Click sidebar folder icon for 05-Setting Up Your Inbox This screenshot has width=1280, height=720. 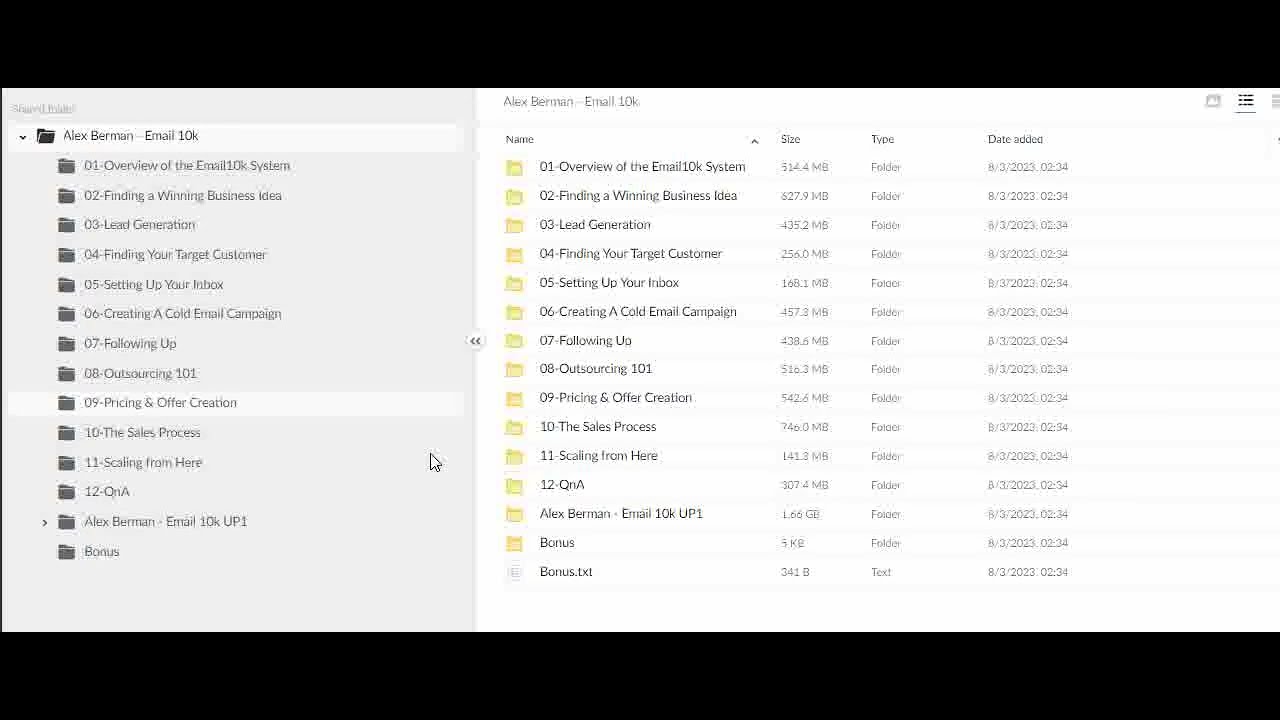[x=67, y=285]
